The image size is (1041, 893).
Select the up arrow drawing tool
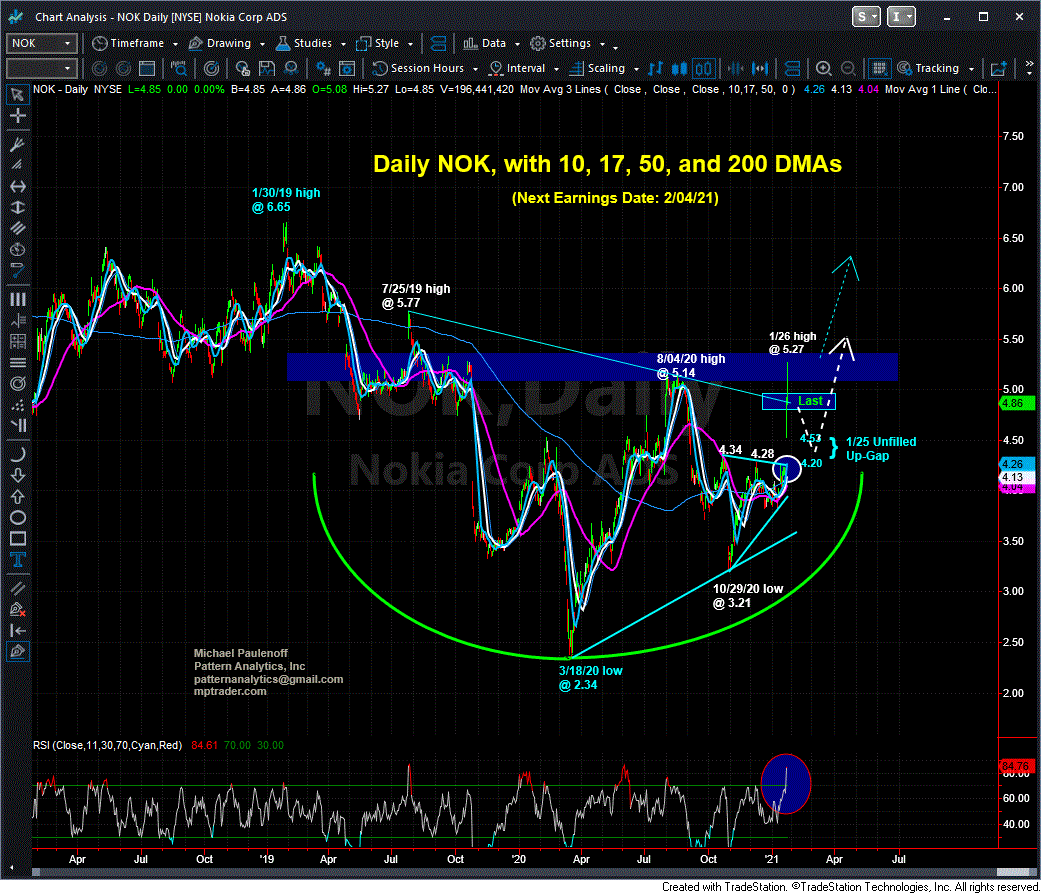(x=17, y=496)
